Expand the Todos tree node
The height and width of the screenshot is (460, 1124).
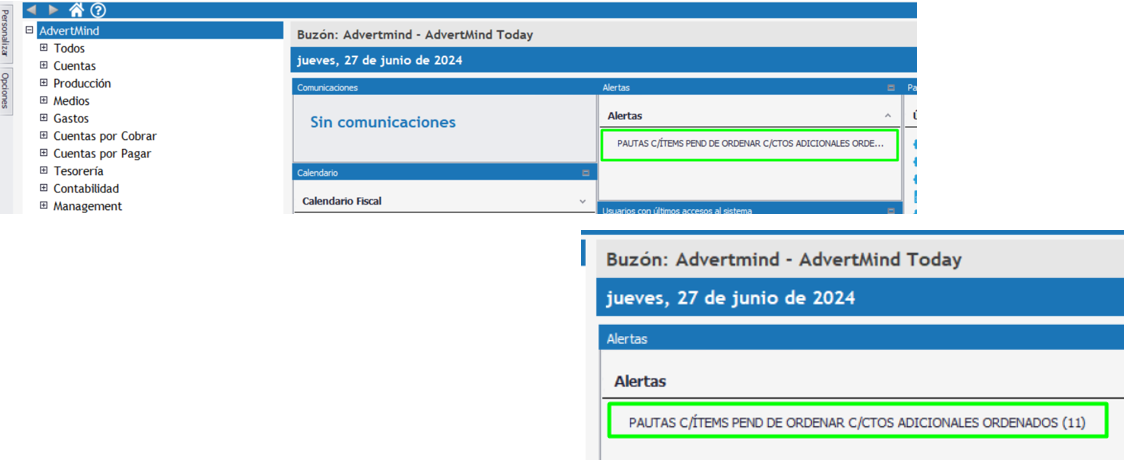[44, 48]
